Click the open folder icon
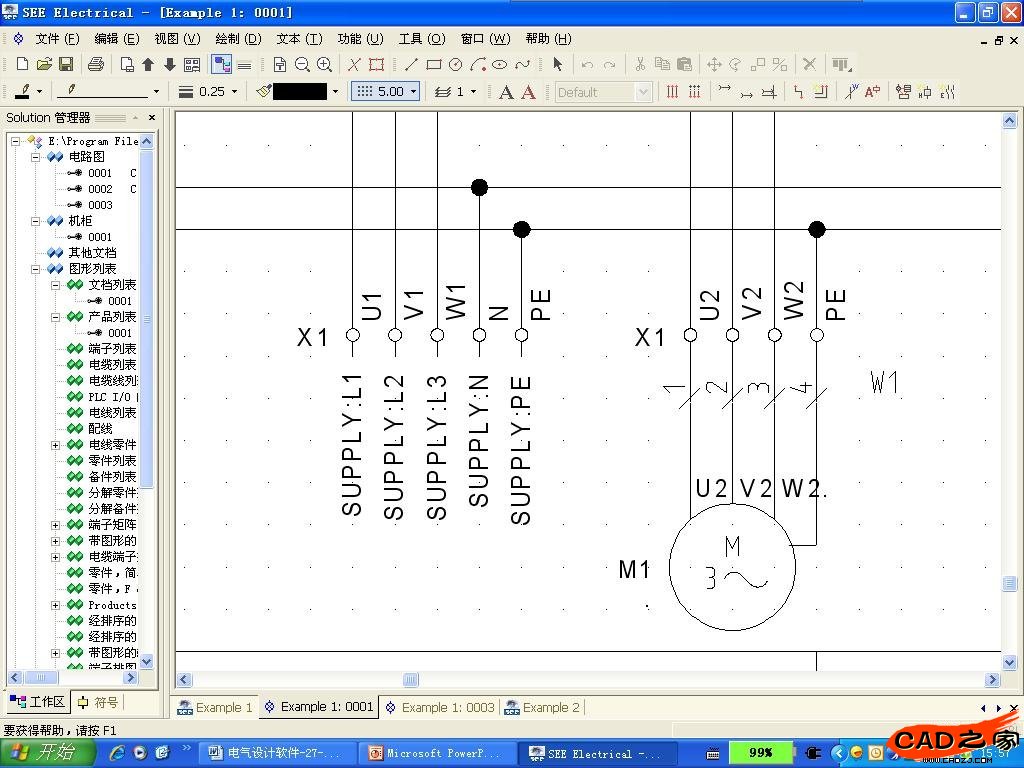This screenshot has height=768, width=1024. click(x=44, y=64)
